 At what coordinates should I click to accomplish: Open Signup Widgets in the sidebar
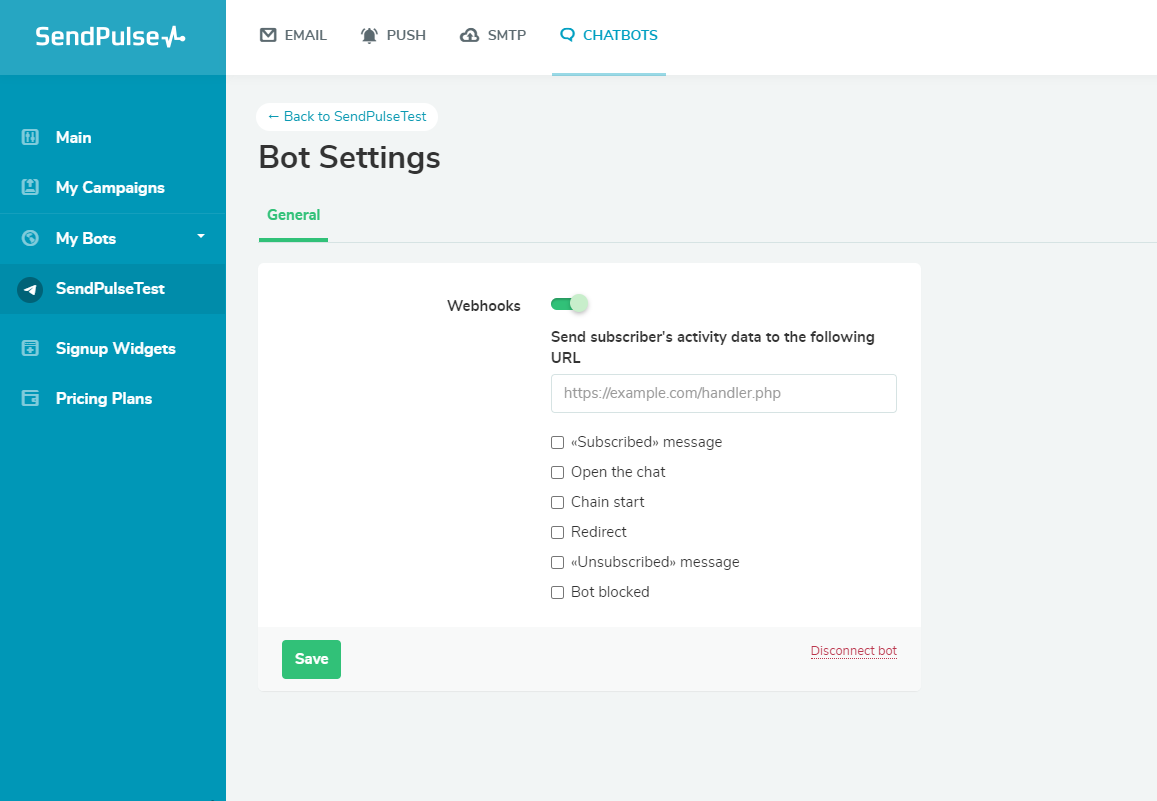point(113,348)
